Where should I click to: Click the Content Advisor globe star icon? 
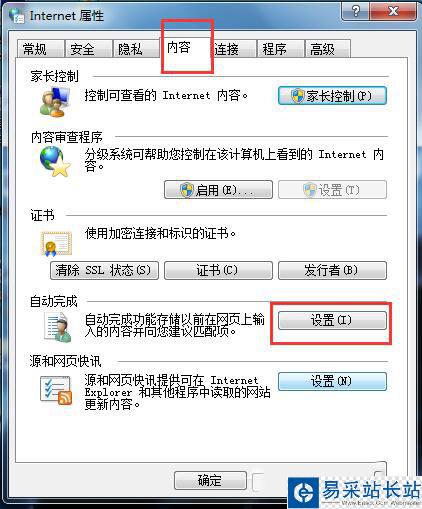tap(55, 161)
